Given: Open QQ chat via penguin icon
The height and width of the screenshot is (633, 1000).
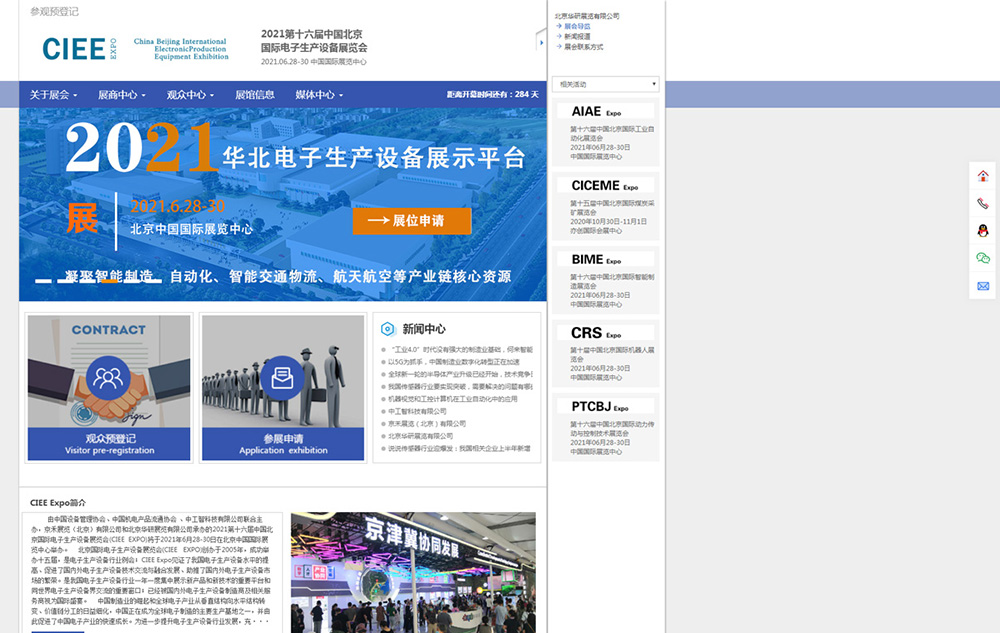Looking at the screenshot, I should point(983,231).
